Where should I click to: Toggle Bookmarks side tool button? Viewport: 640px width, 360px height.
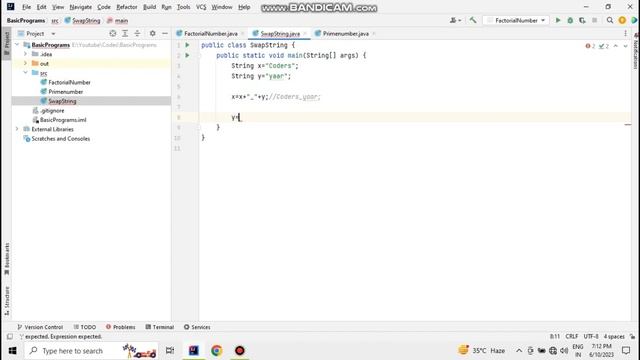7,259
